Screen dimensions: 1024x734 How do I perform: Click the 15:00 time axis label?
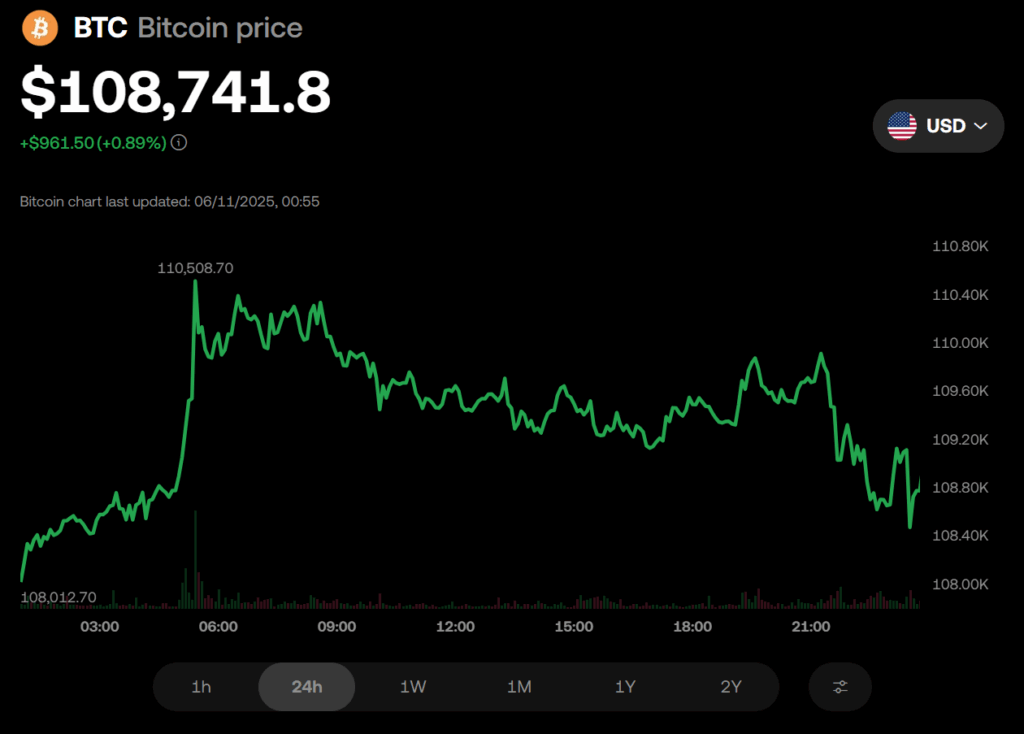pyautogui.click(x=574, y=627)
